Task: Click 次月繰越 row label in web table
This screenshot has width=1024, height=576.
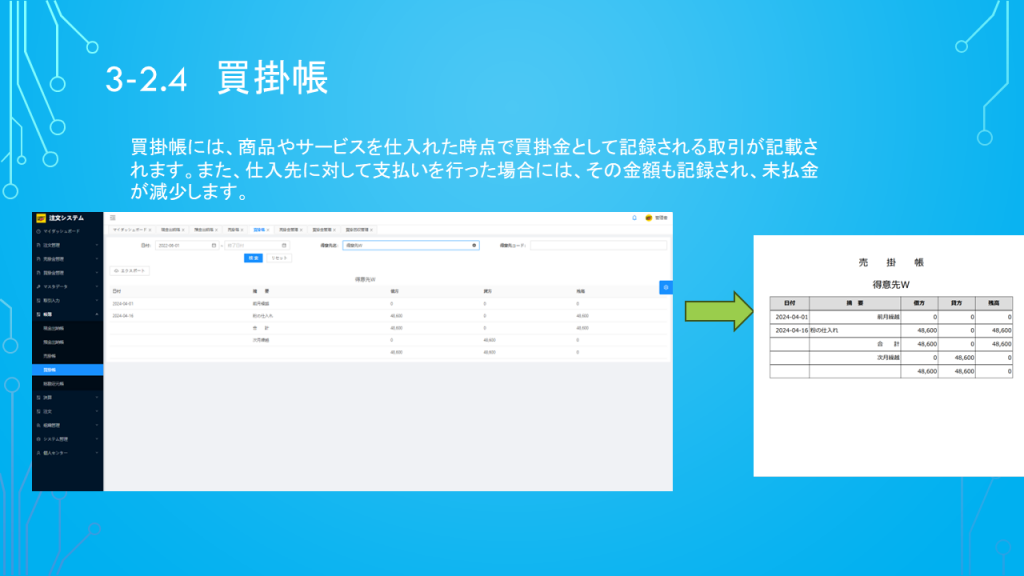Action: click(x=261, y=340)
